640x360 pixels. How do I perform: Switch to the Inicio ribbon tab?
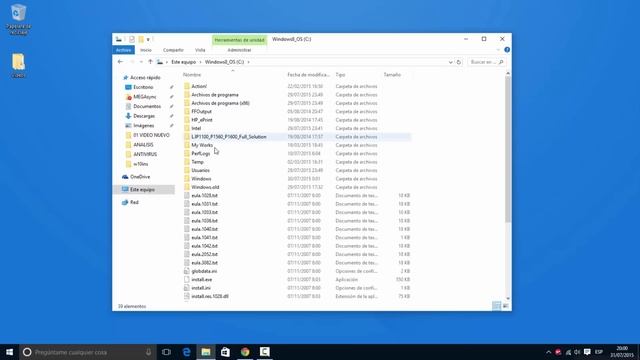click(146, 50)
